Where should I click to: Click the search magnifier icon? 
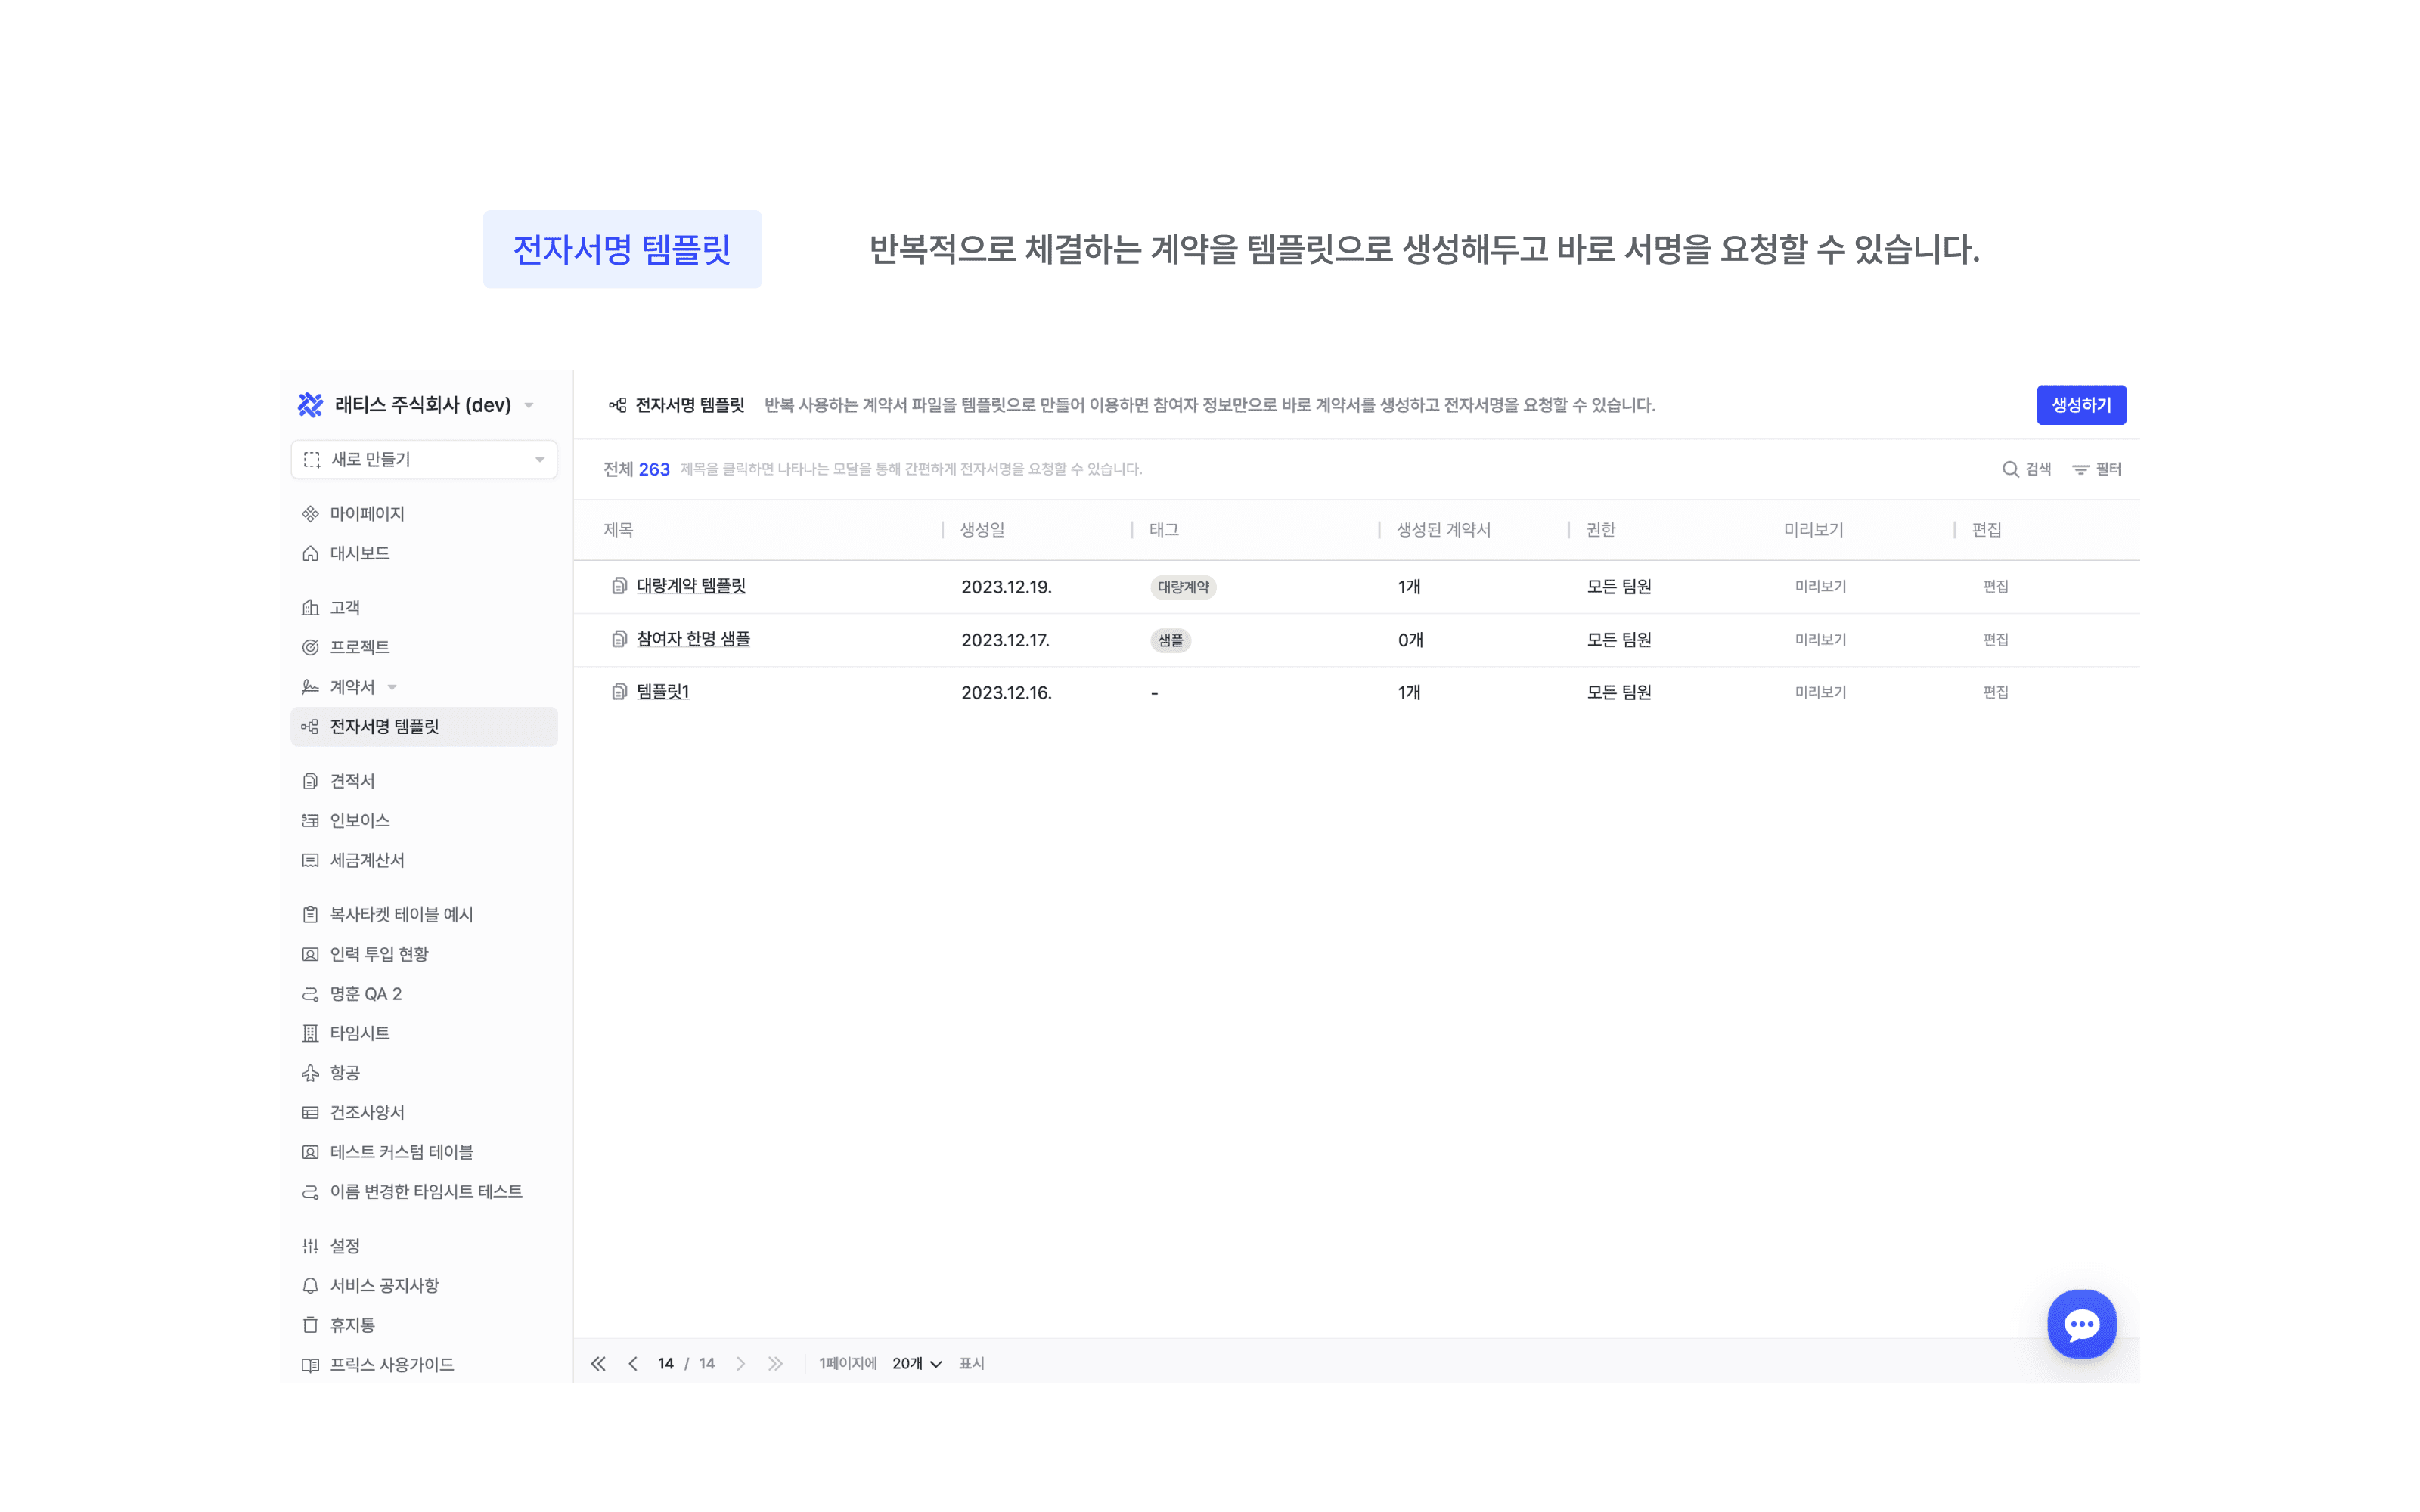point(2009,469)
